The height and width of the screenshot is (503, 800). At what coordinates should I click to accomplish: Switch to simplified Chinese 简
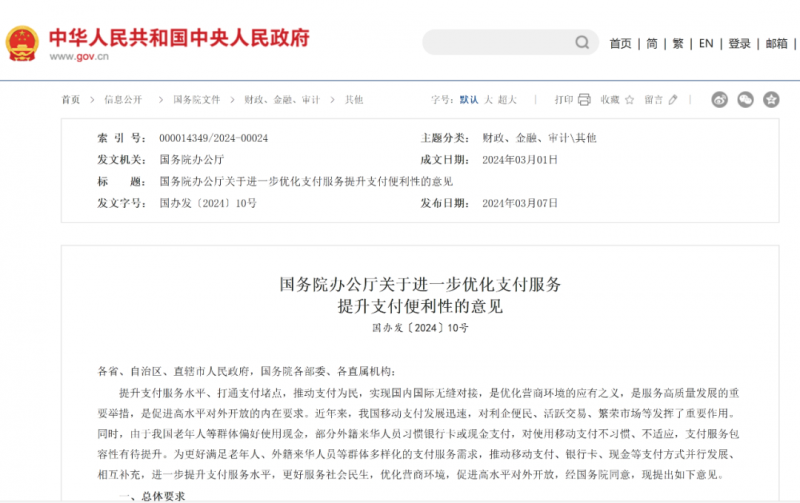pyautogui.click(x=652, y=44)
